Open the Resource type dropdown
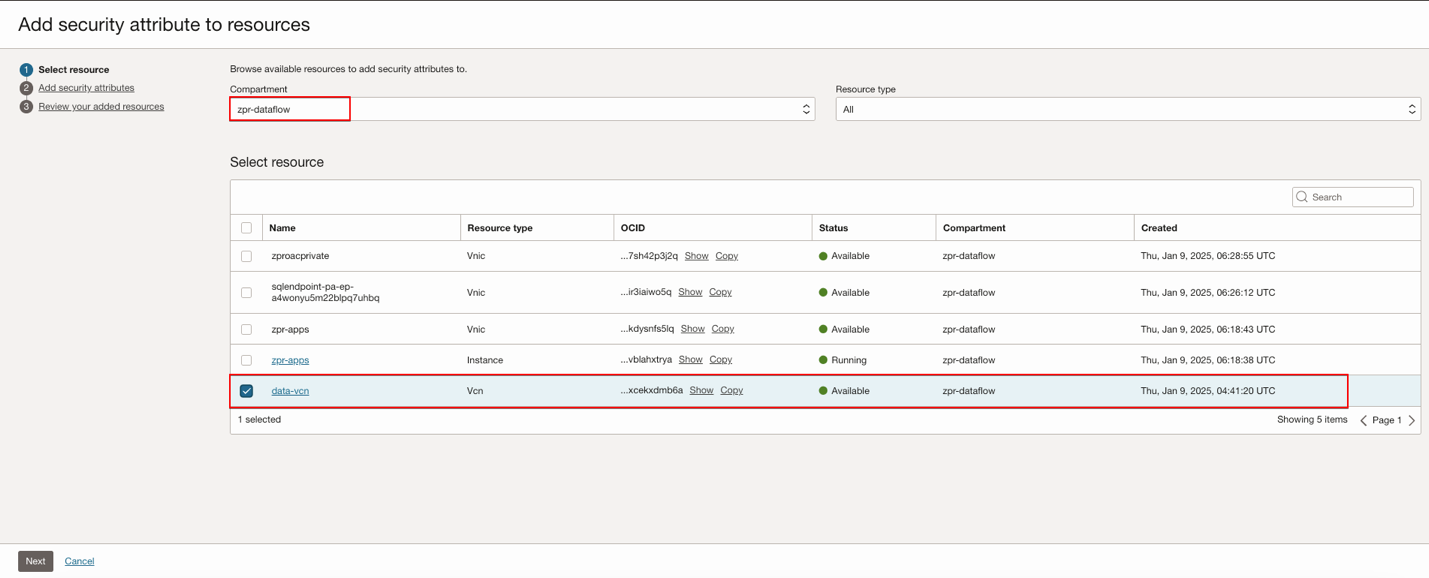The width and height of the screenshot is (1429, 578). click(x=1127, y=109)
